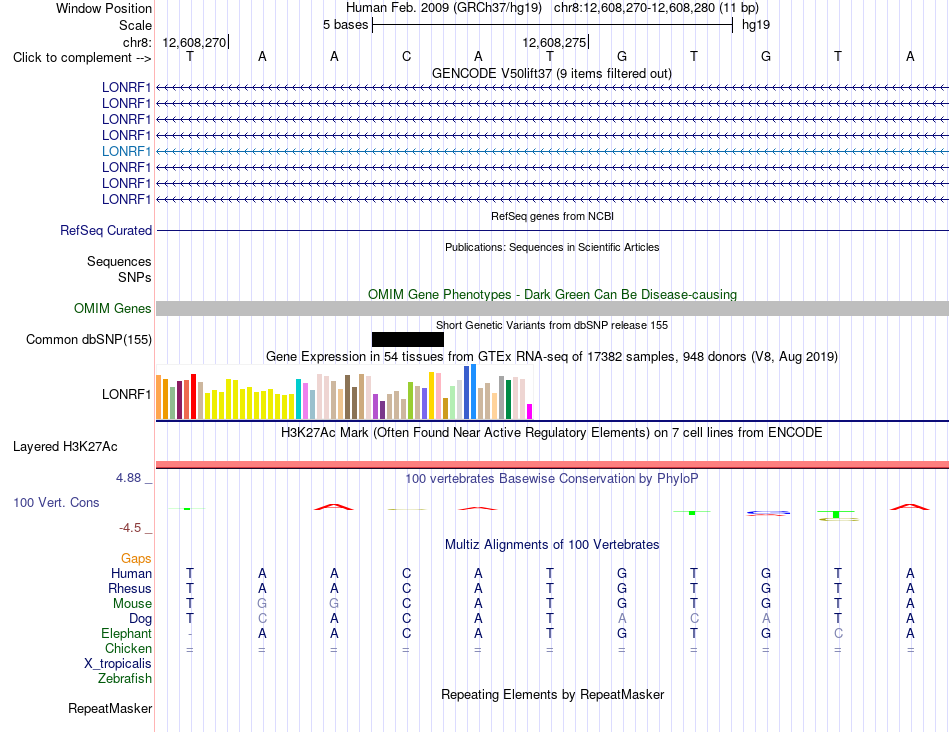Click the orange Gaps label

pyautogui.click(x=136, y=559)
